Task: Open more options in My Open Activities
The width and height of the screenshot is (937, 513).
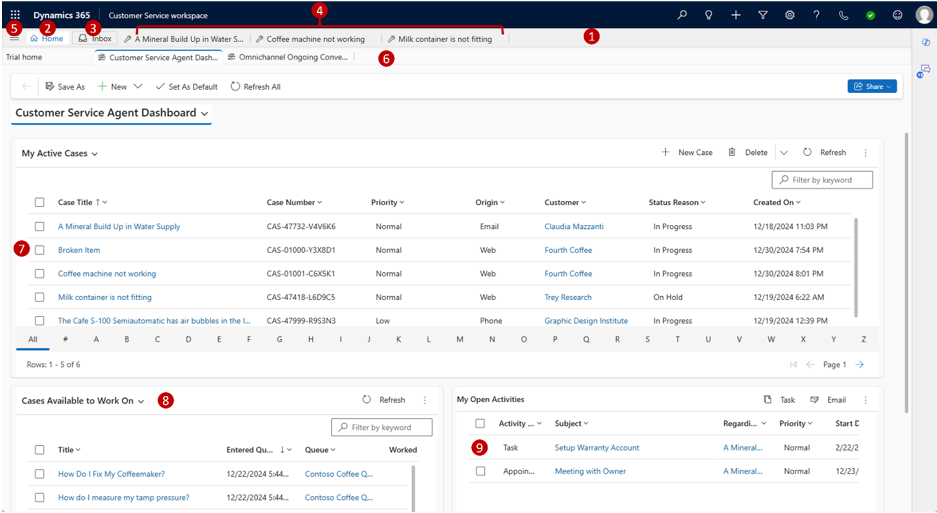Action: (x=865, y=400)
